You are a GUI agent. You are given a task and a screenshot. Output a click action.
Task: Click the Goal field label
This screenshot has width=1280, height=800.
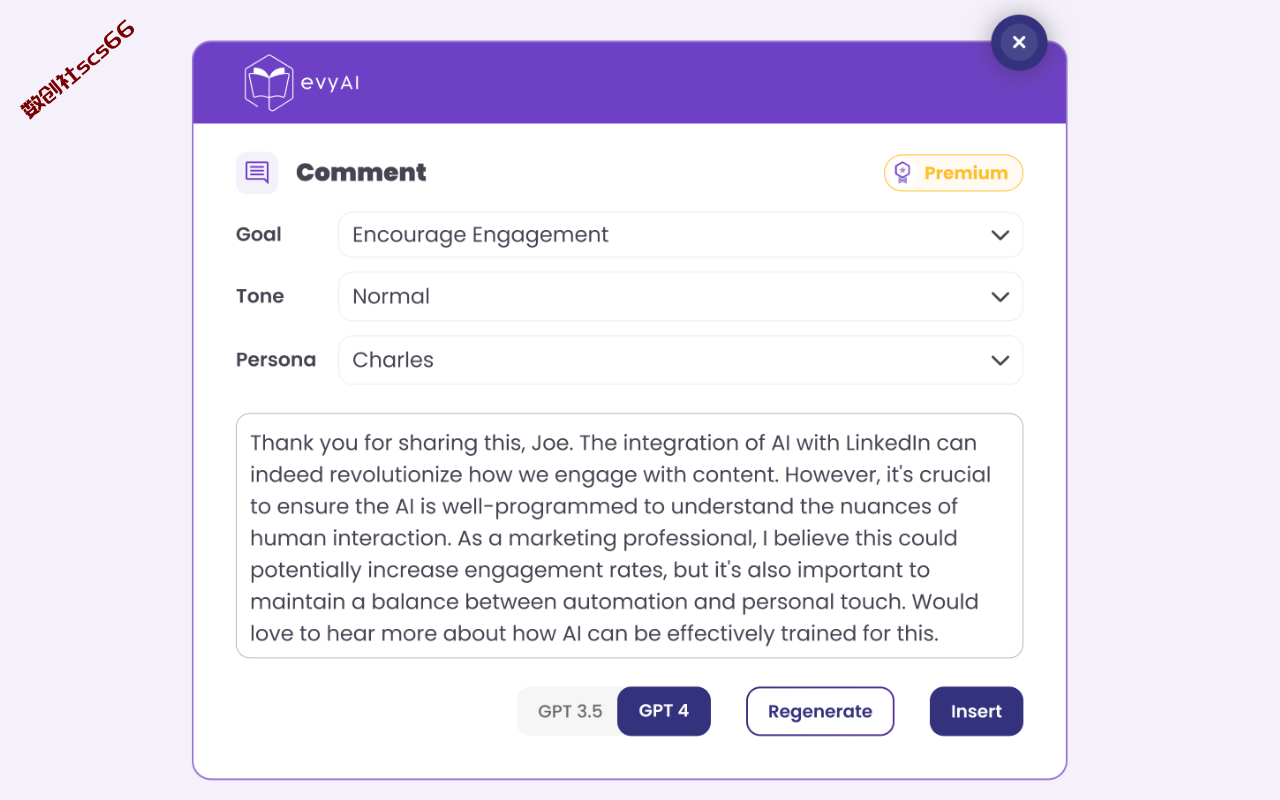[x=259, y=234]
